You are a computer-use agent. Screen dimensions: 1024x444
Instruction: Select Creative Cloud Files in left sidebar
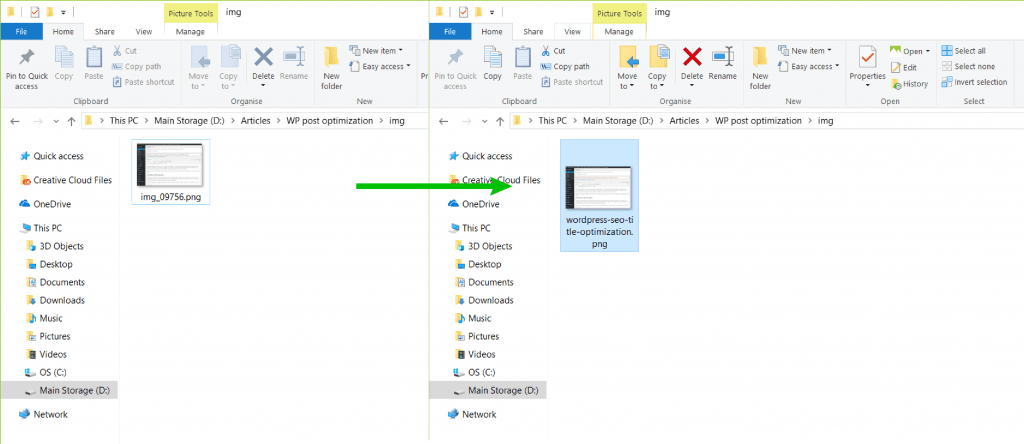tap(65, 180)
